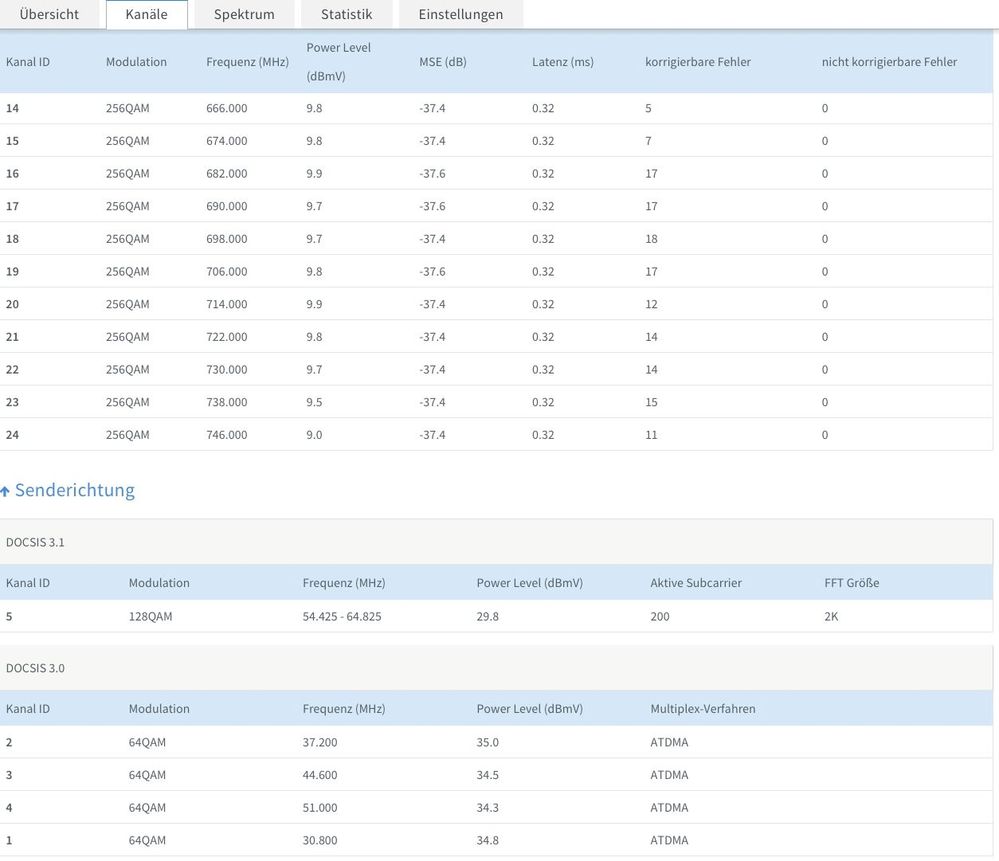This screenshot has width=999, height=861.
Task: Click the DOCSIS 3.1 section header
Action: pyautogui.click(x=35, y=542)
